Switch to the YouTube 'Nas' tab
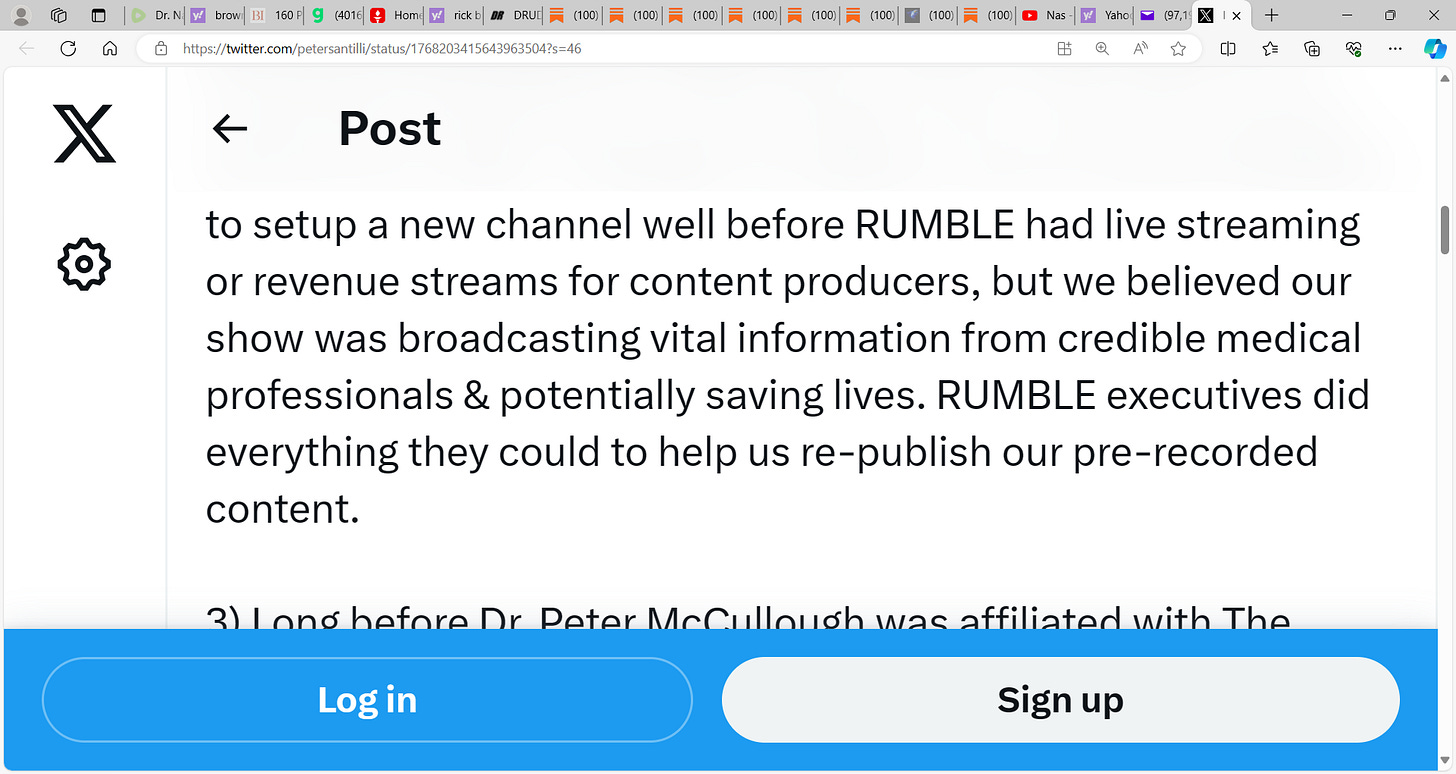Screen dimensions: 1456x774 1045,15
